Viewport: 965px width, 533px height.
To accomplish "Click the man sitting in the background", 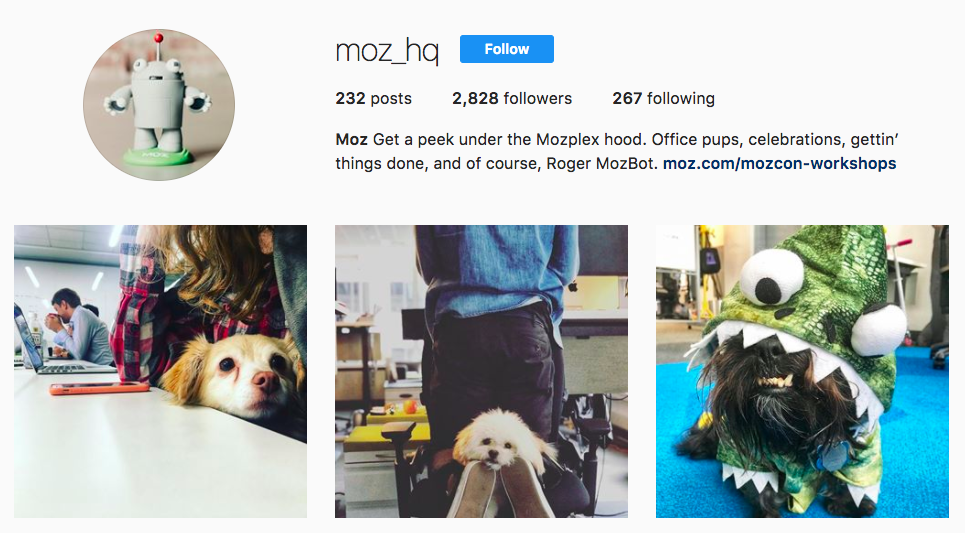I will click(x=80, y=327).
